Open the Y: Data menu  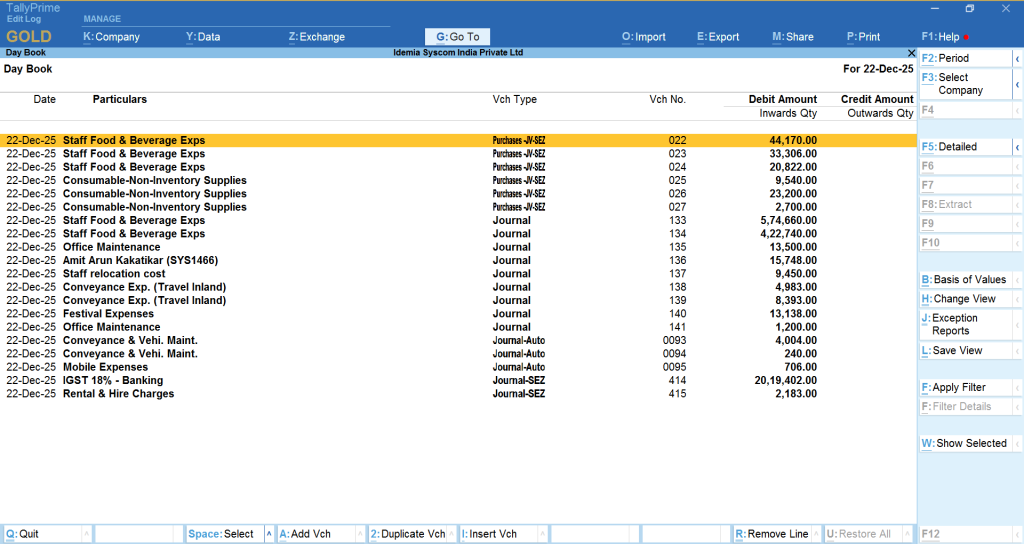[203, 37]
